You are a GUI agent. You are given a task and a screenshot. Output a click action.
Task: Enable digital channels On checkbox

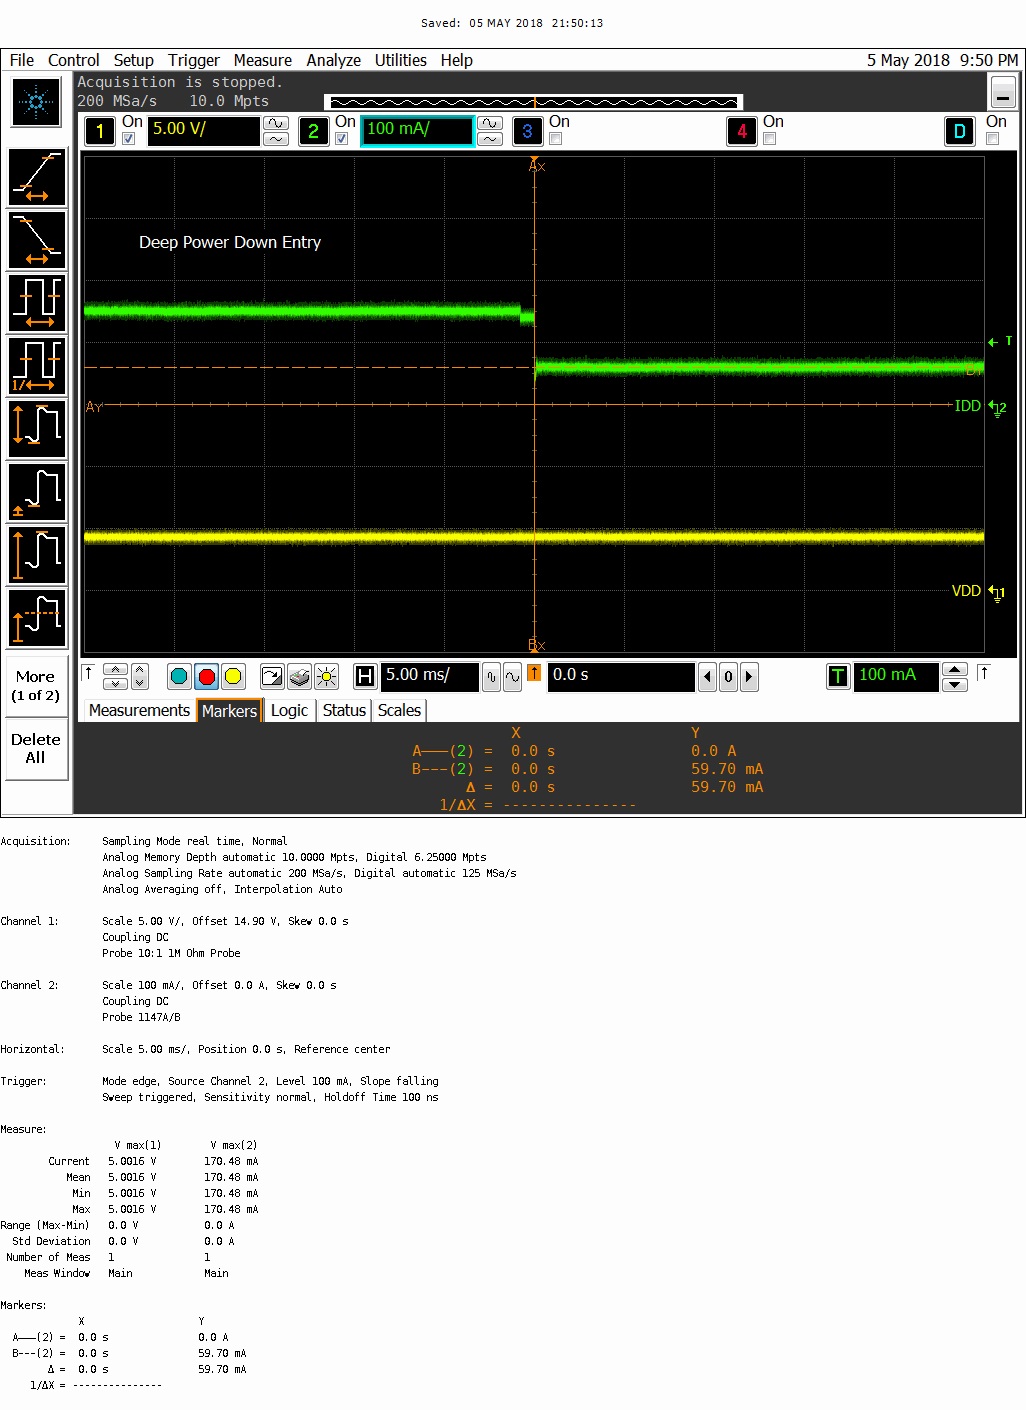pos(993,139)
